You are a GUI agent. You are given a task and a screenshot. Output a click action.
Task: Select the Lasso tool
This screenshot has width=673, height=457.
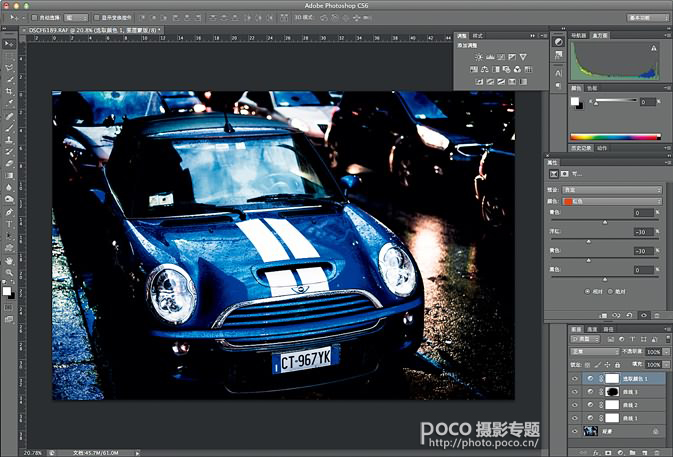point(9,67)
